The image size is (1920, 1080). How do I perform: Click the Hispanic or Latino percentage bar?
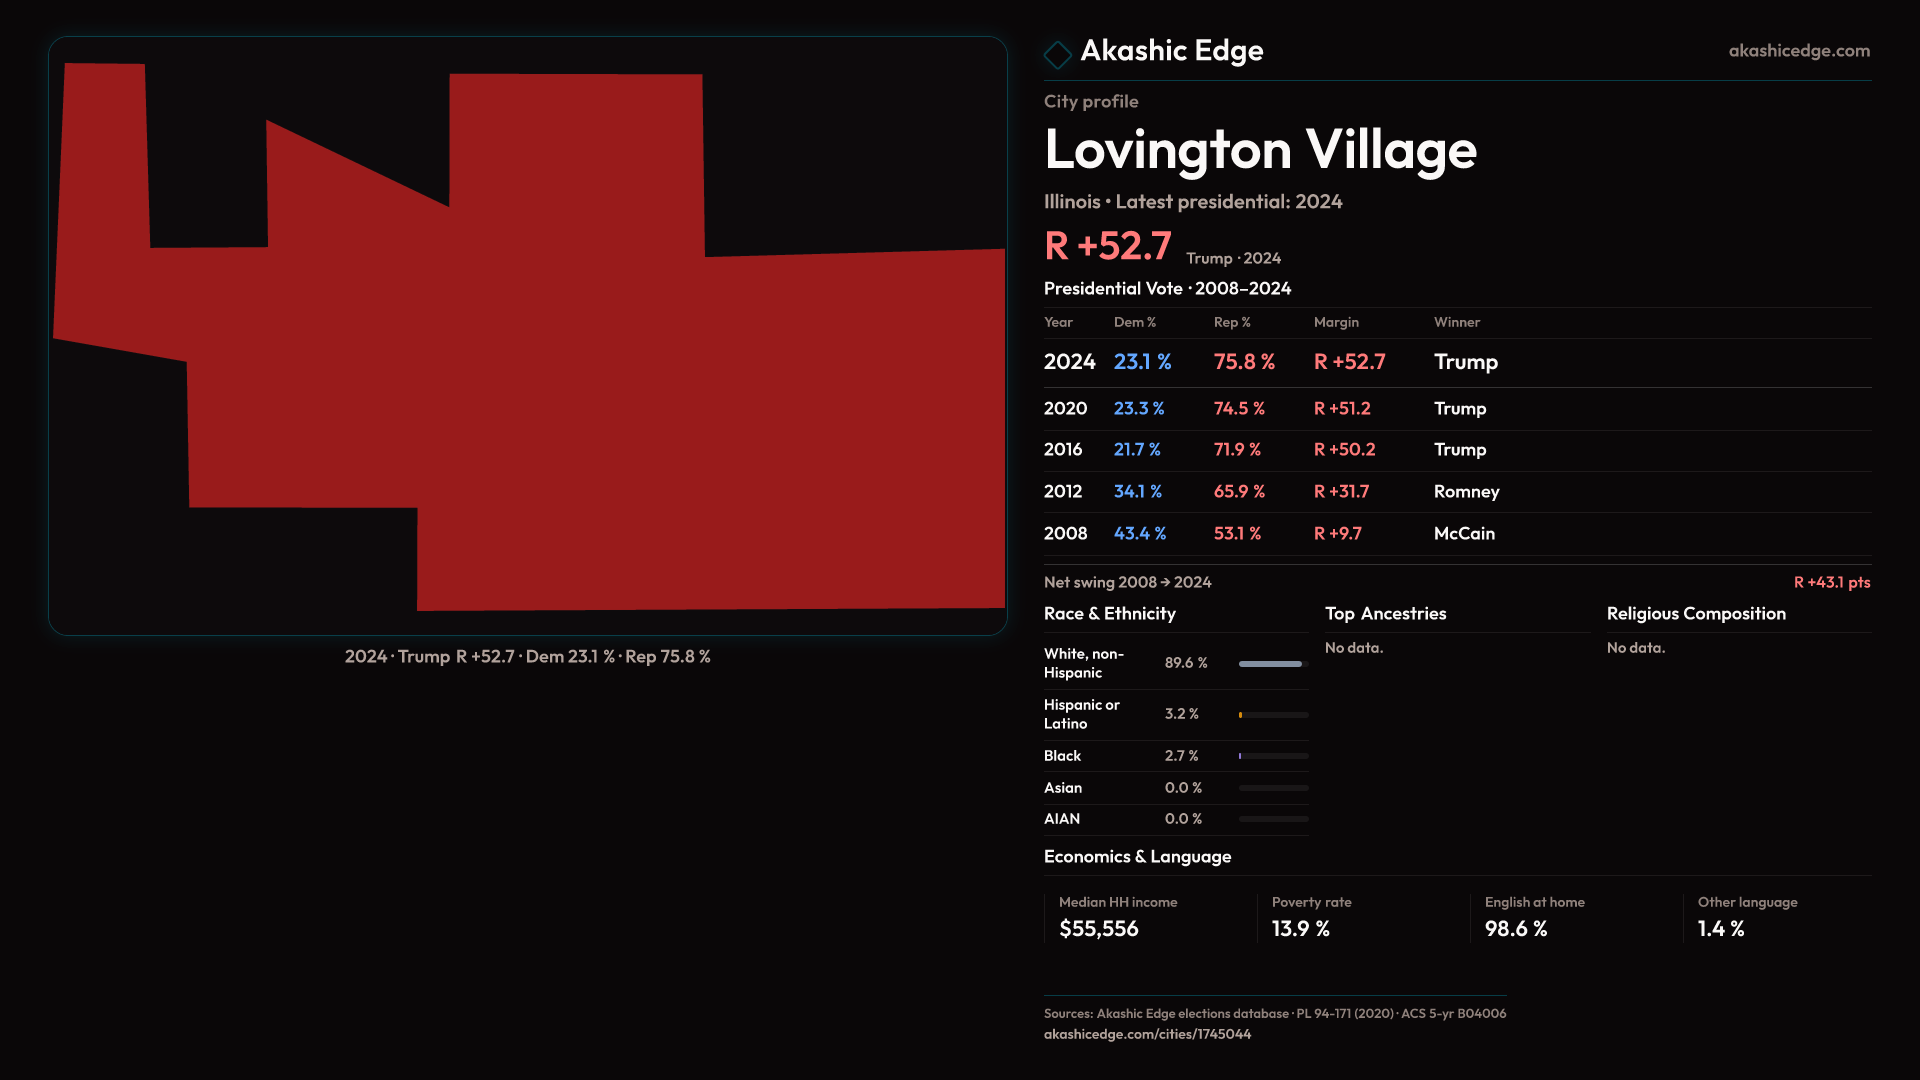(x=1272, y=715)
